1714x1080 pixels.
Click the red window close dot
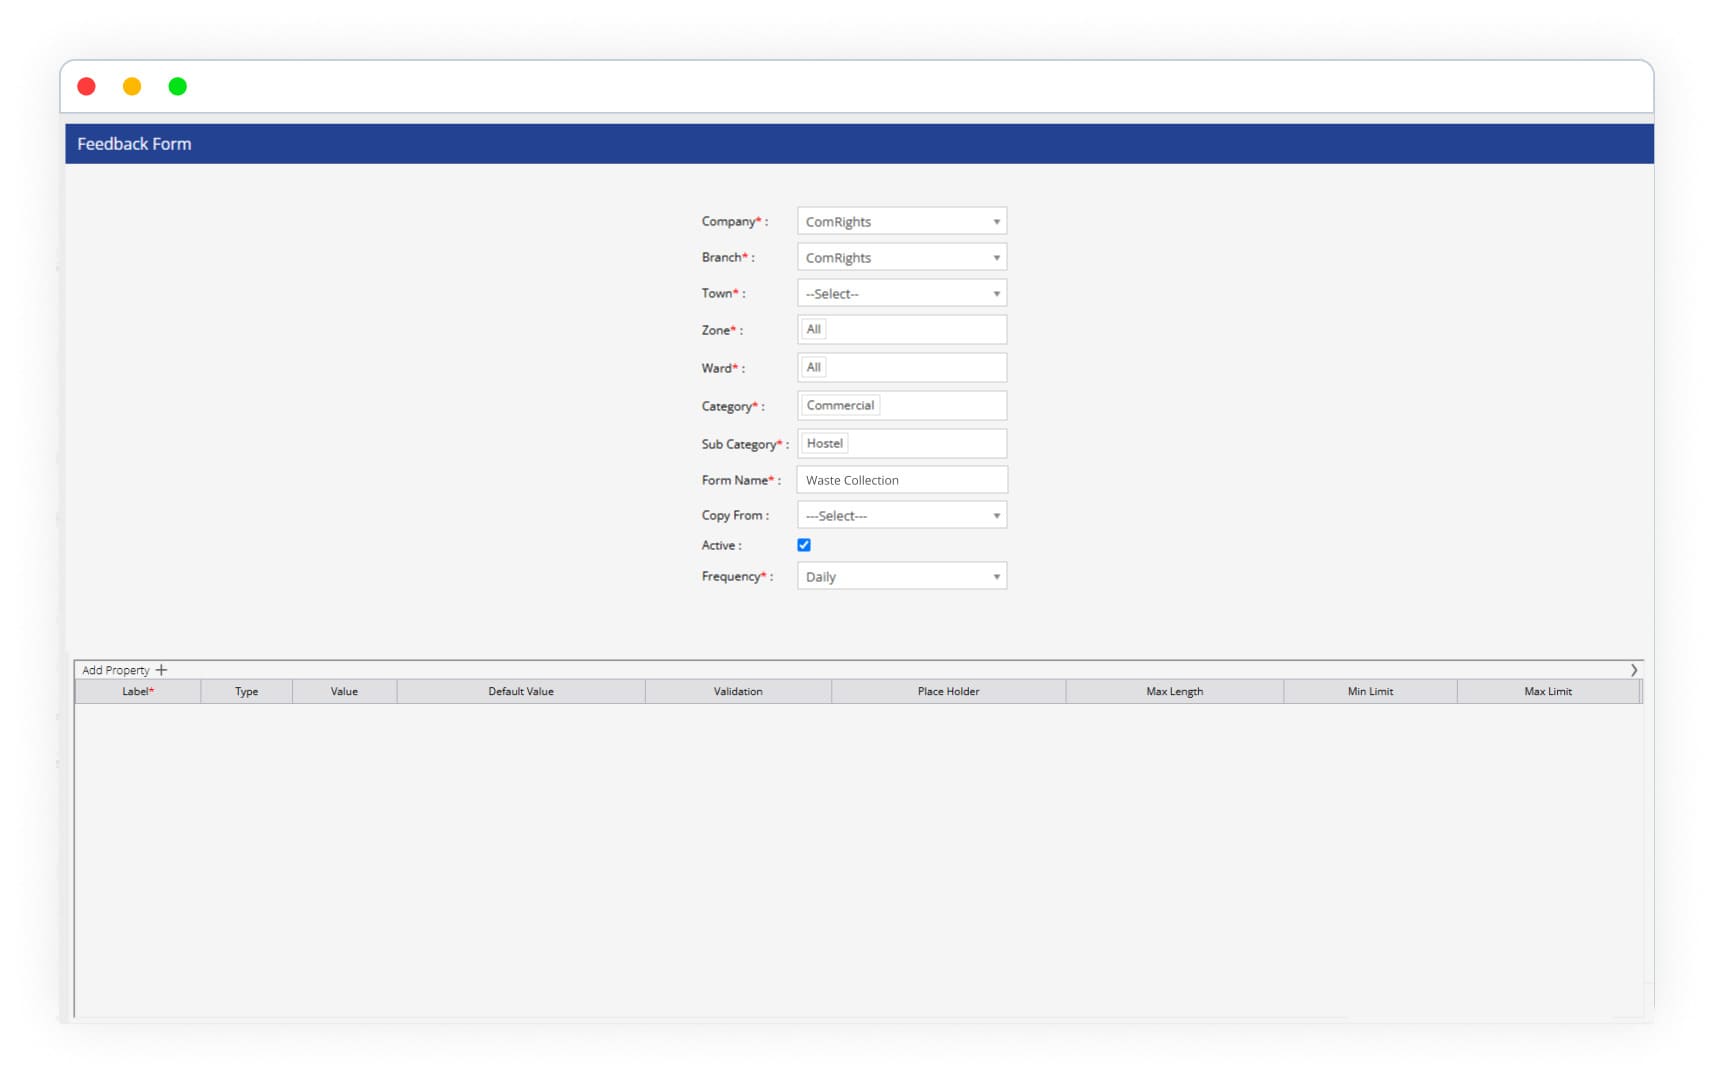click(87, 87)
